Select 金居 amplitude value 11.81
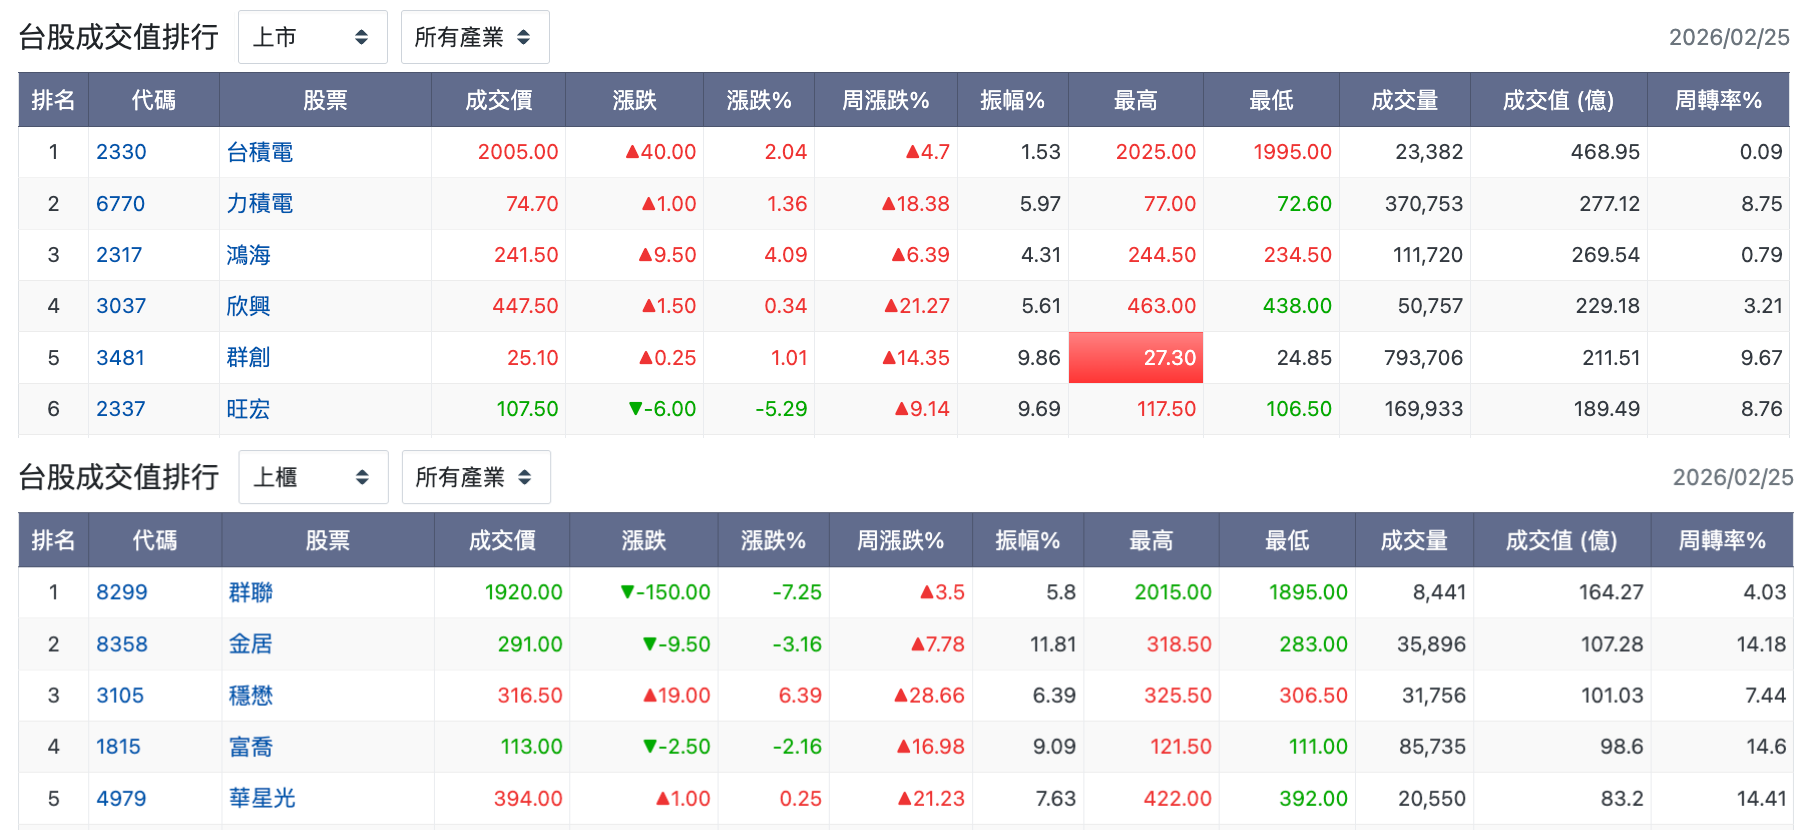 1053,644
